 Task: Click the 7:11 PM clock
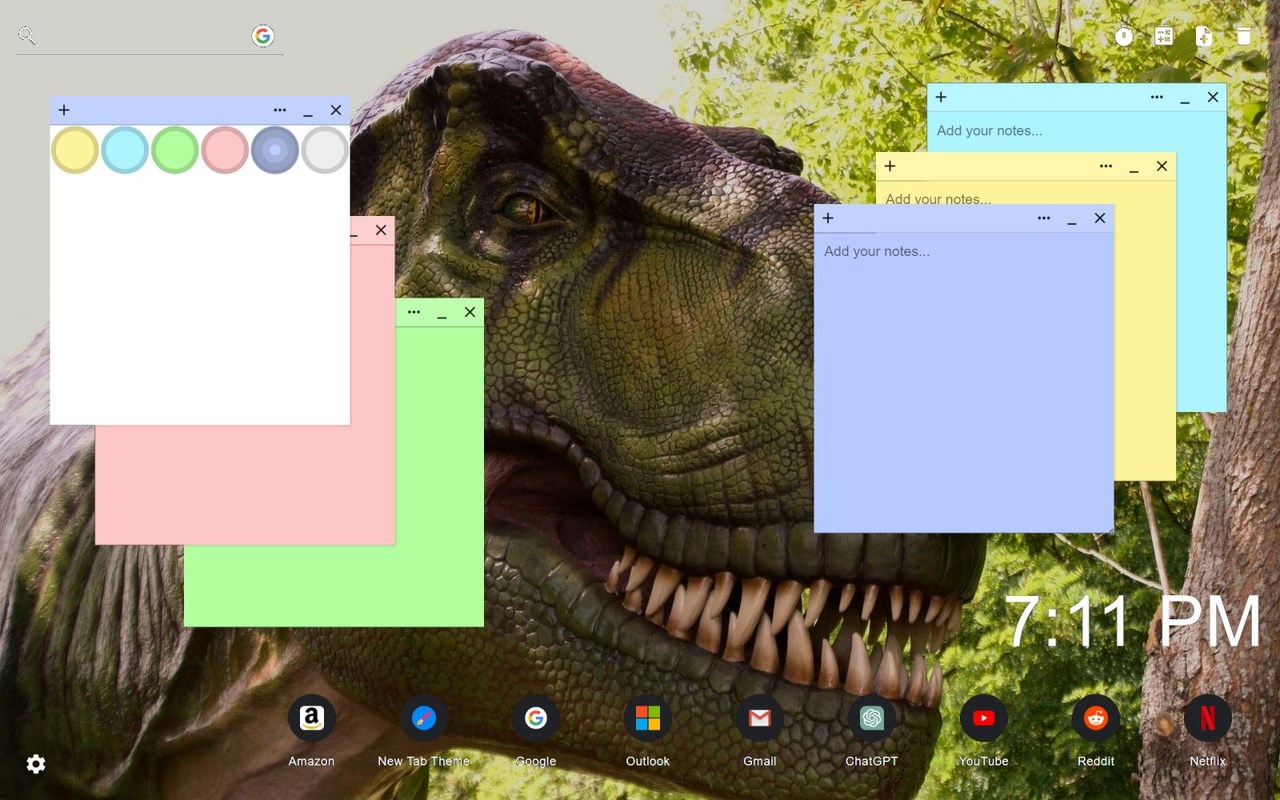[x=1134, y=622]
